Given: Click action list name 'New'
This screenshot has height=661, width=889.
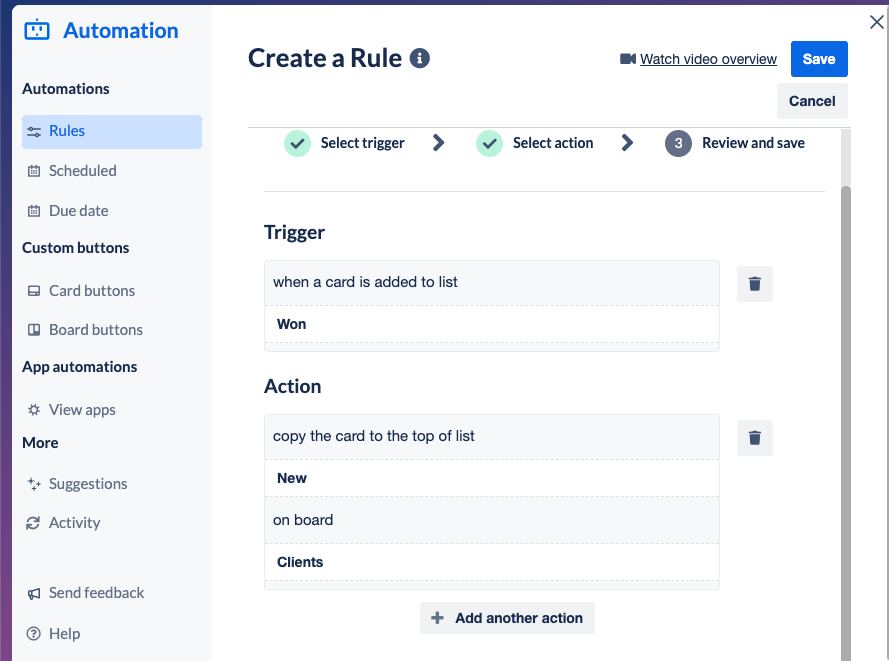Looking at the screenshot, I should pyautogui.click(x=291, y=478).
